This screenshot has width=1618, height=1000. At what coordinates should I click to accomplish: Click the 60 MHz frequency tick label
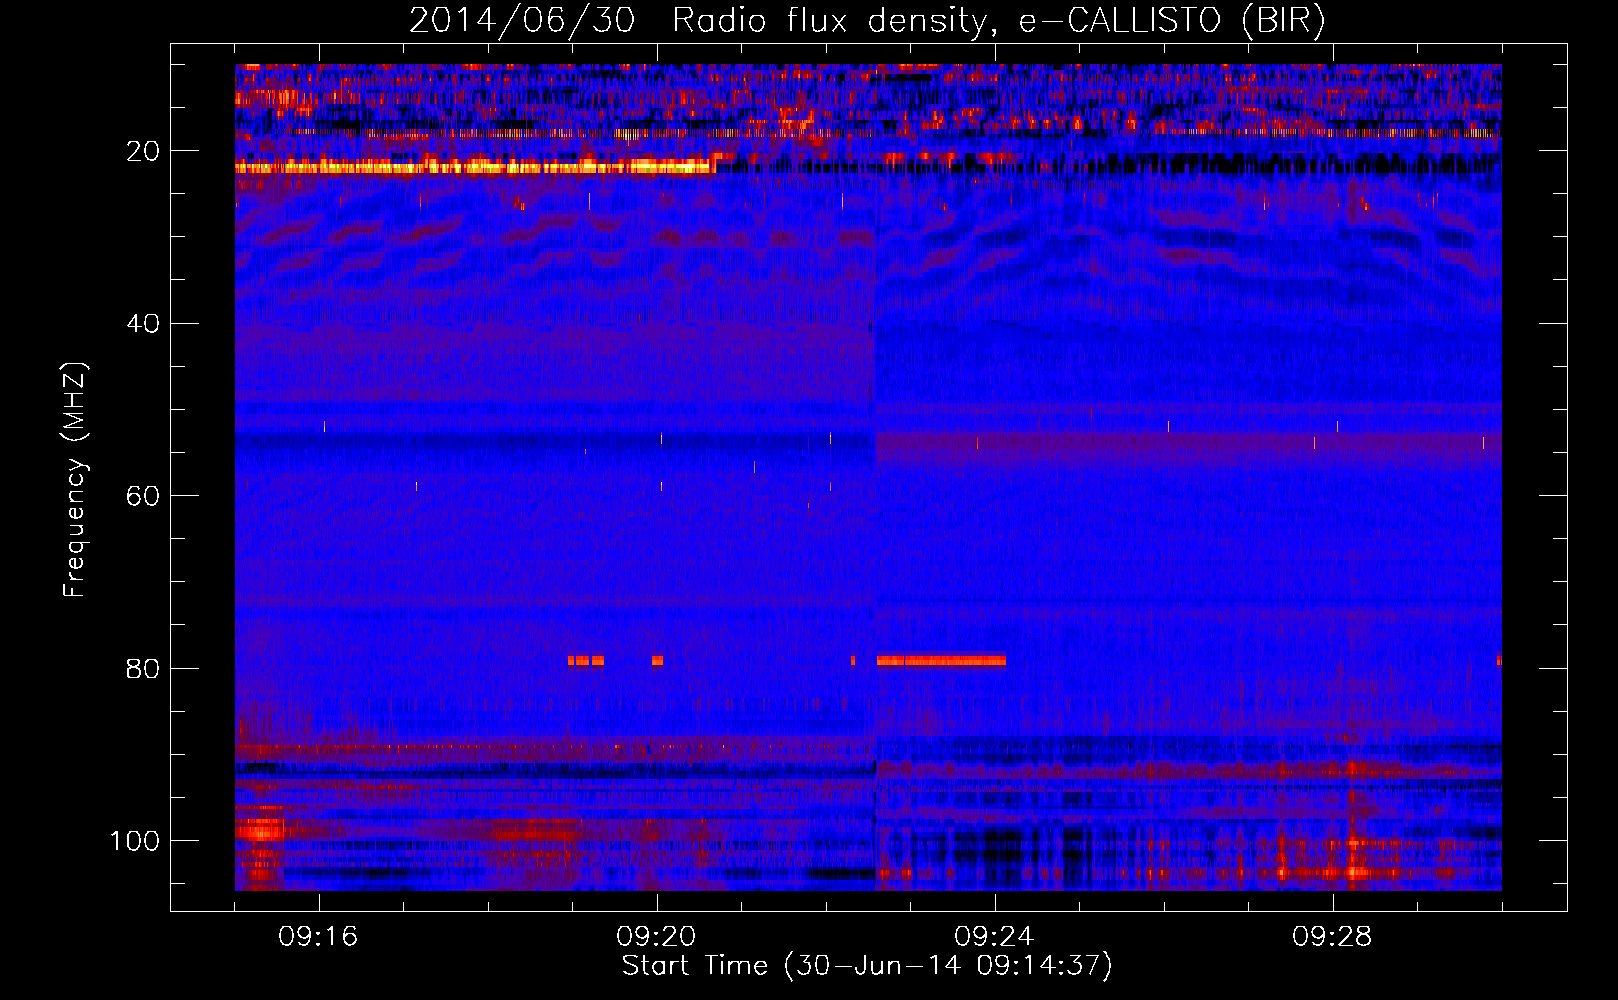coord(143,496)
